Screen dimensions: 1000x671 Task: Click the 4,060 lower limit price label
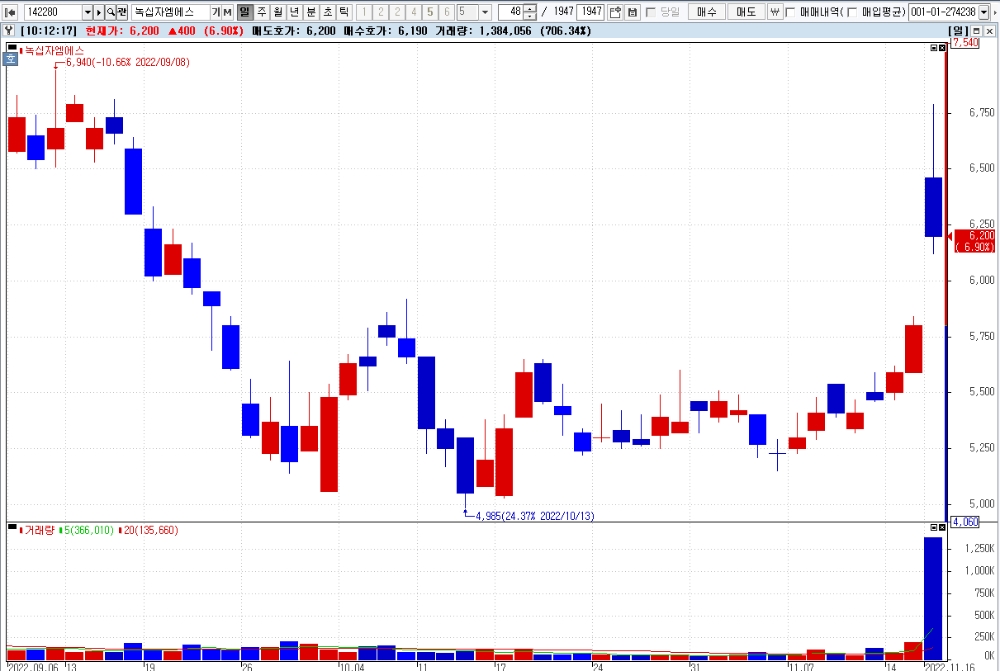pos(965,522)
